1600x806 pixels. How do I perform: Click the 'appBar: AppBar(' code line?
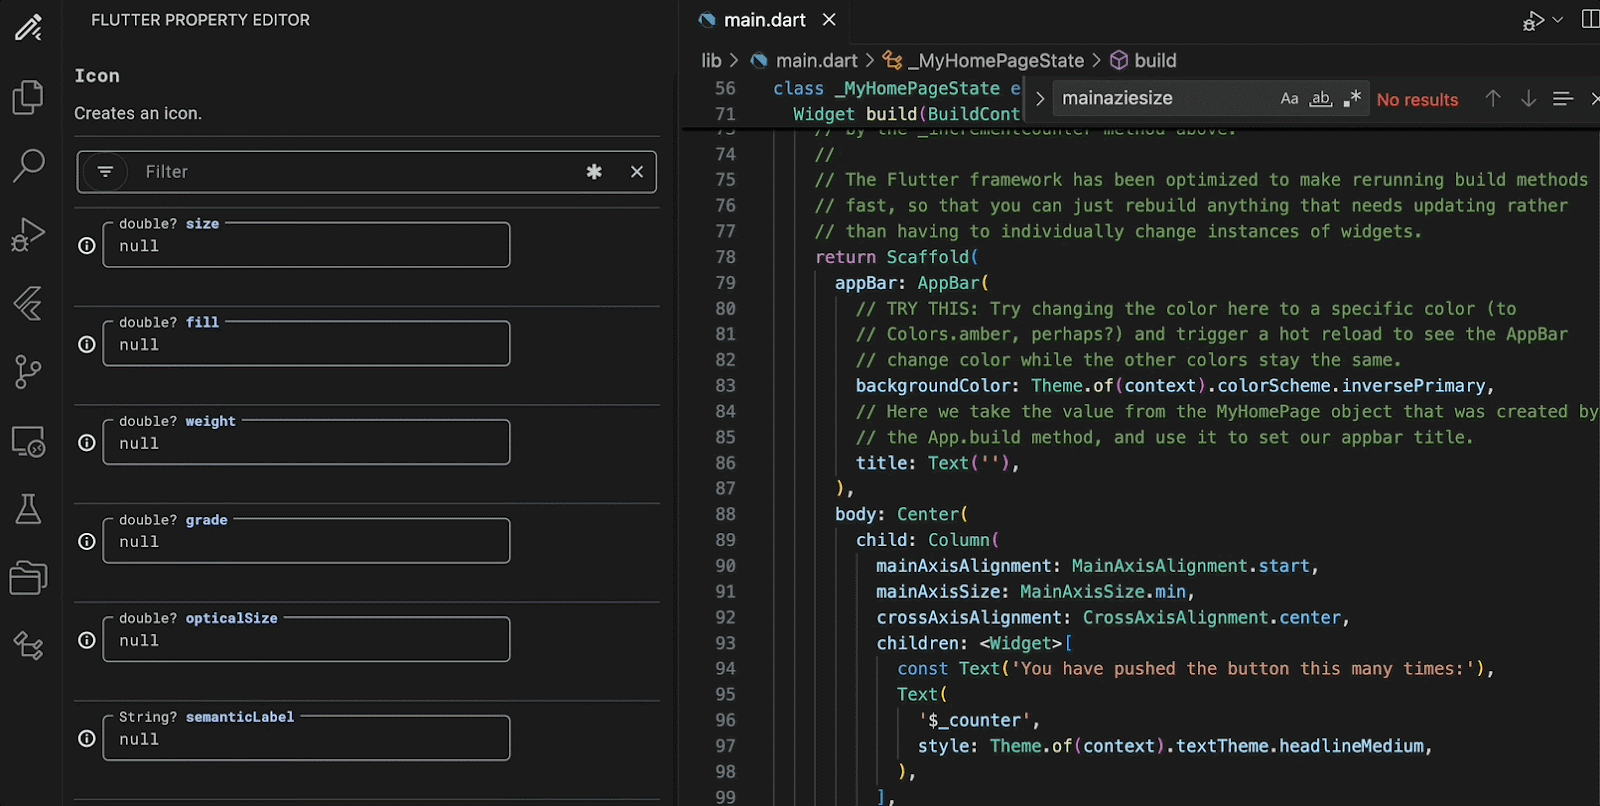[x=912, y=283]
